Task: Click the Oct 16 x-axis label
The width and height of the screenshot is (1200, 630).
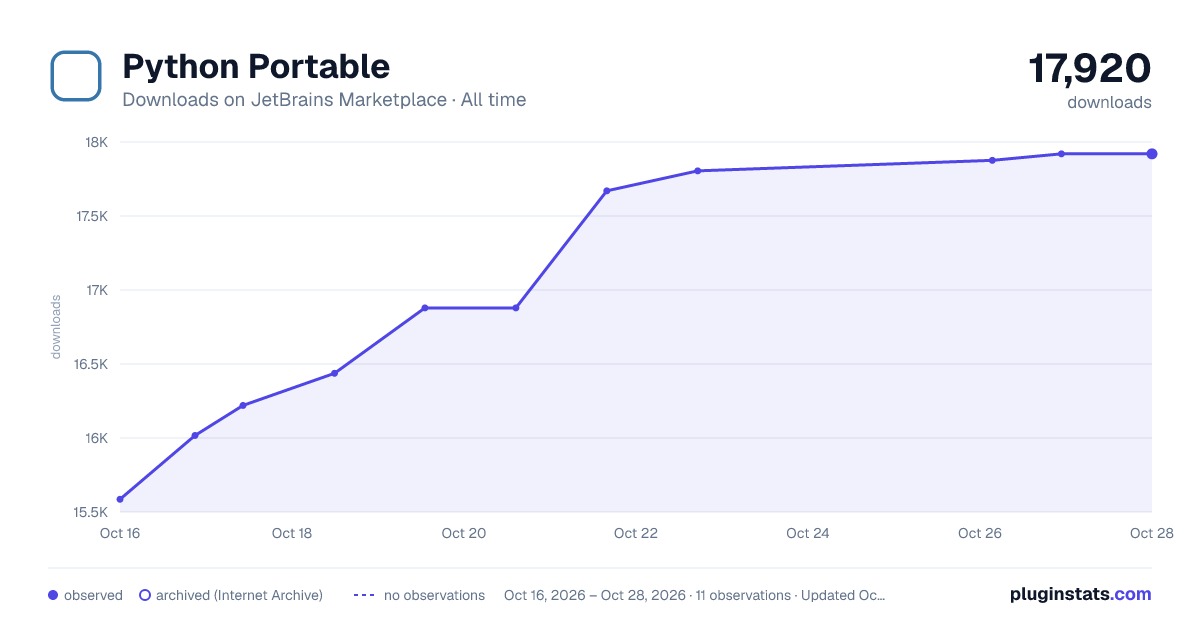Action: [120, 533]
